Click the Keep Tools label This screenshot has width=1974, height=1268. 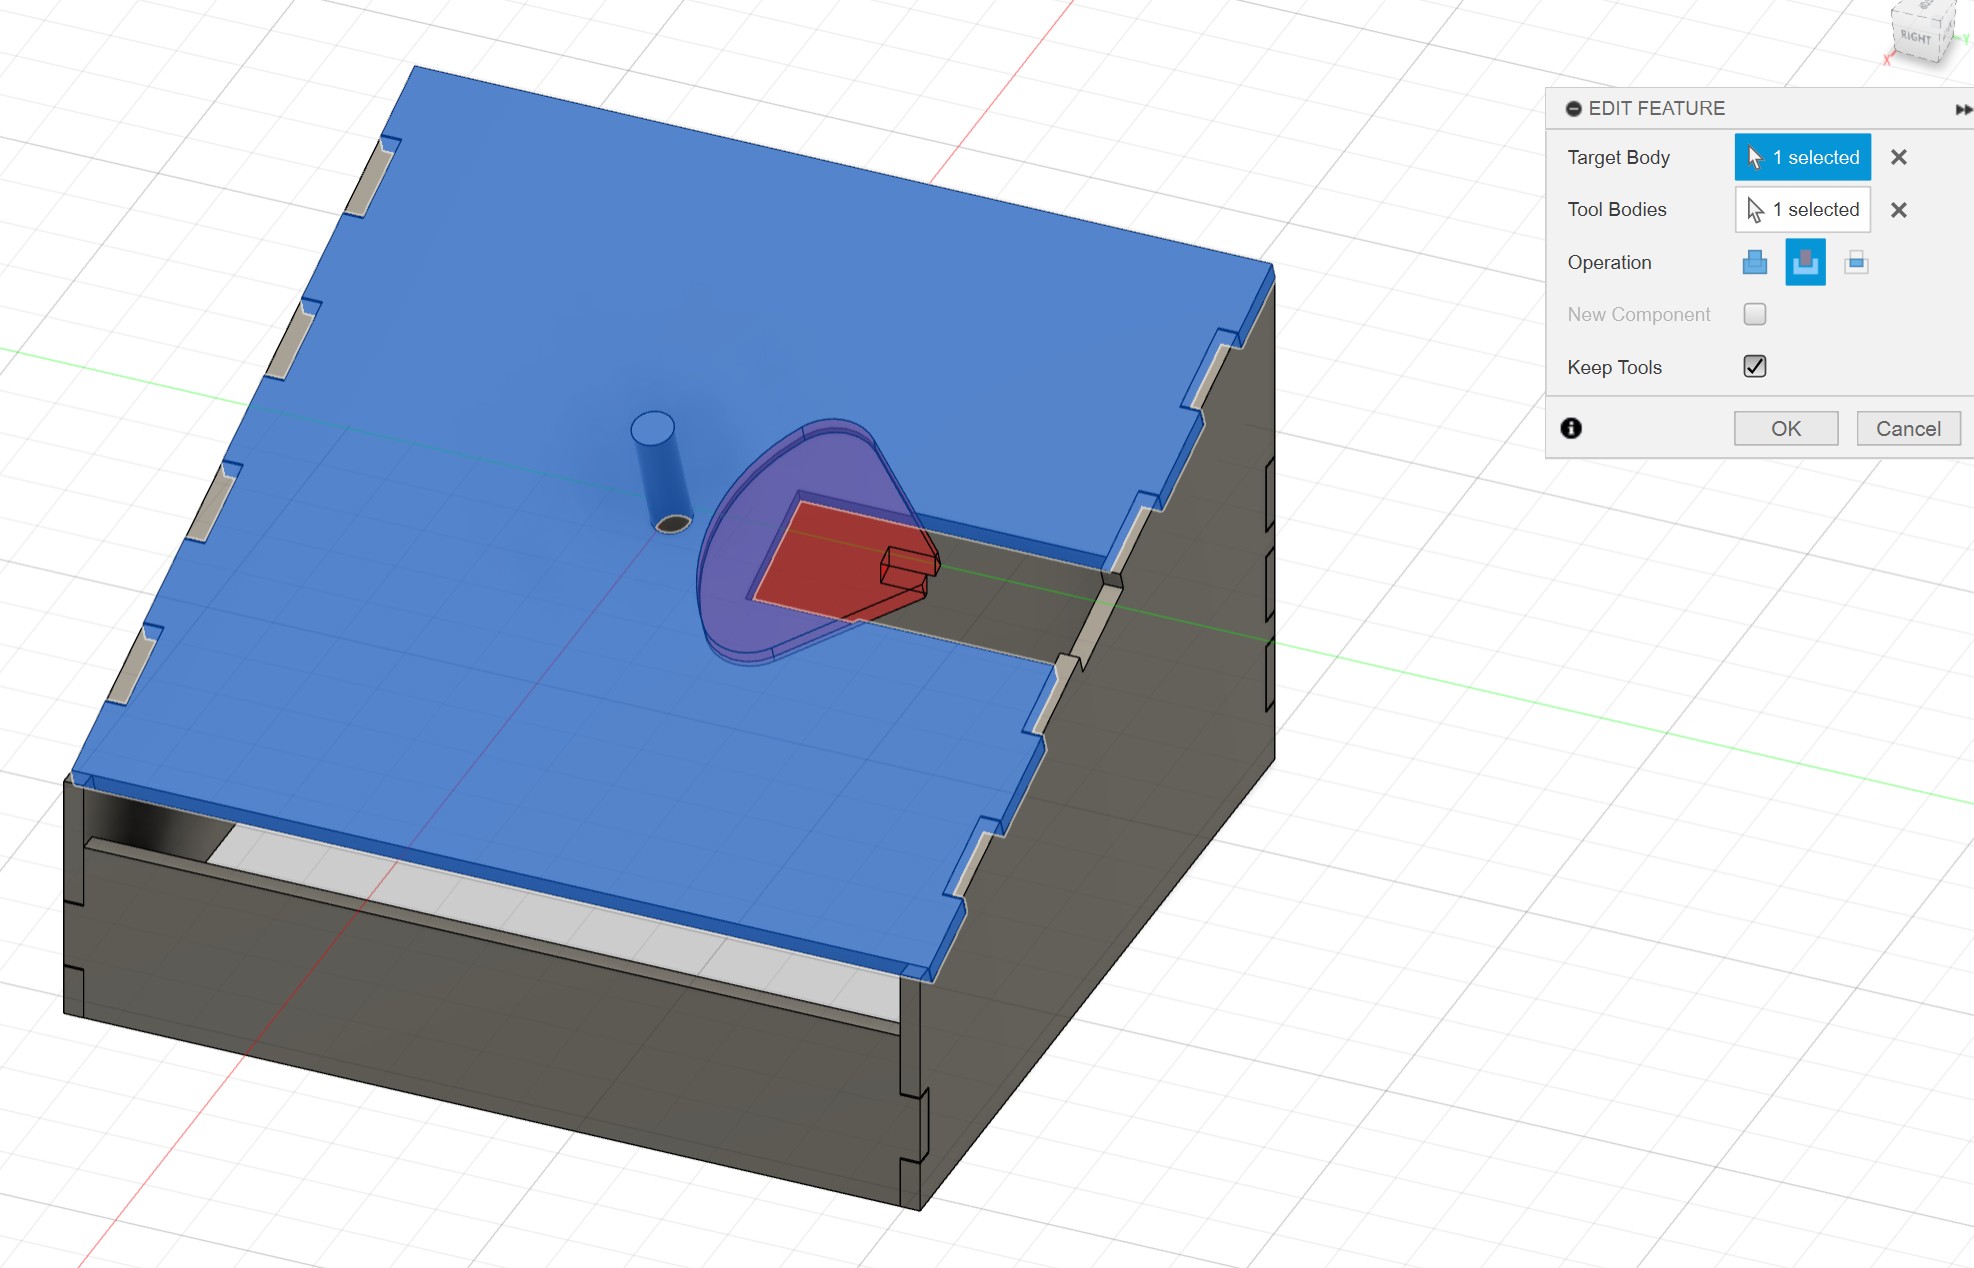(1614, 367)
